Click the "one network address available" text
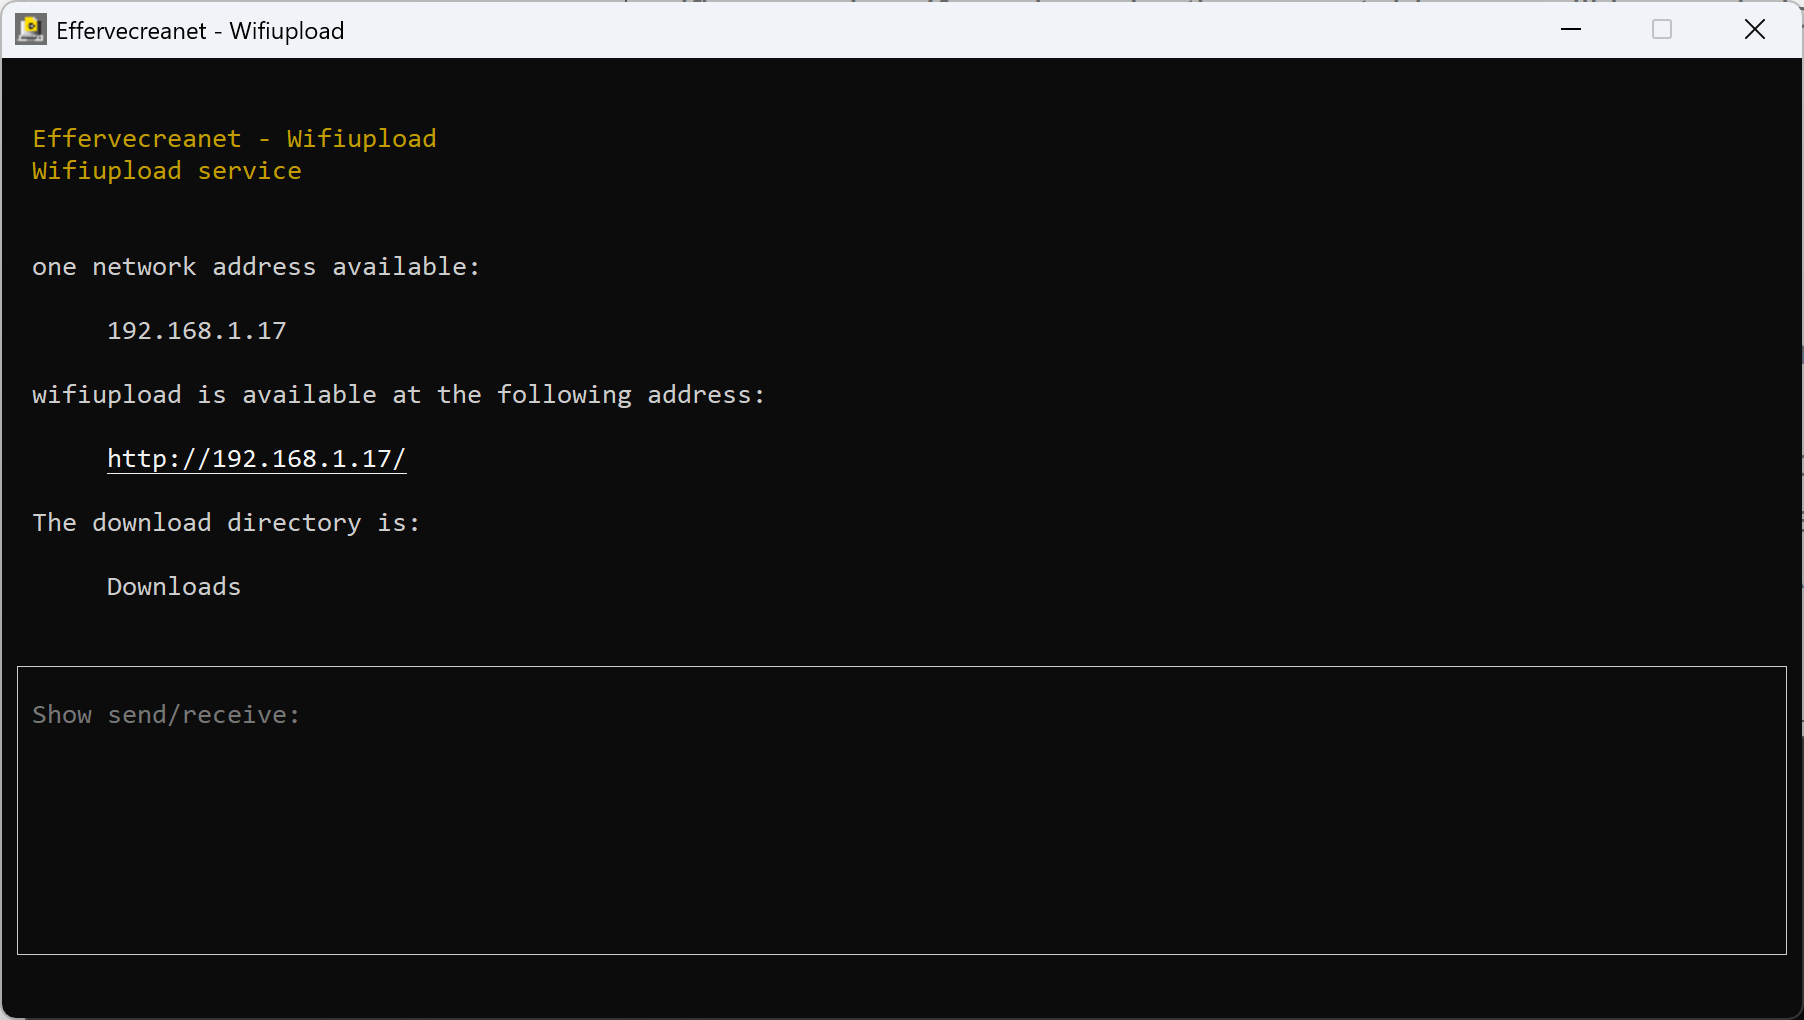The width and height of the screenshot is (1804, 1020). (255, 267)
